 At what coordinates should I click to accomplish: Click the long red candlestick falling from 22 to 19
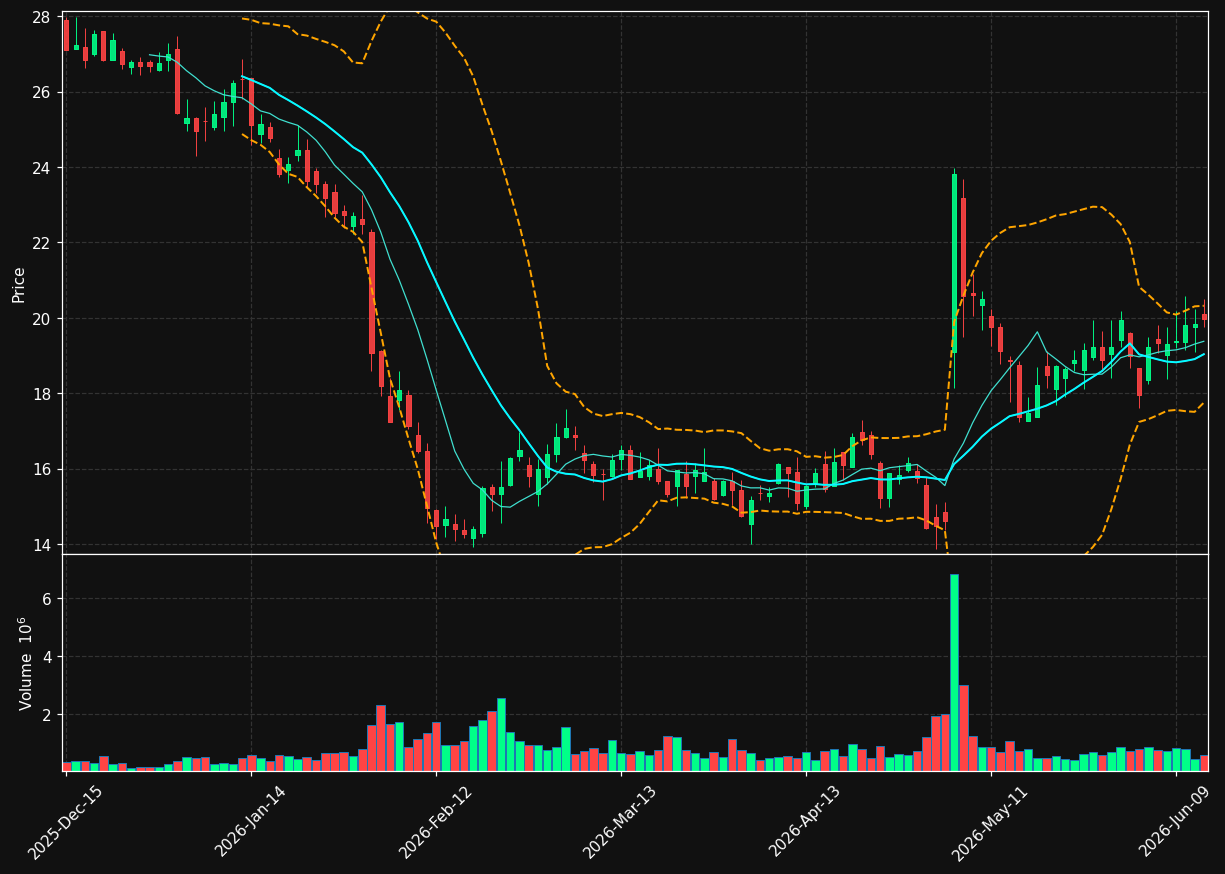click(372, 293)
